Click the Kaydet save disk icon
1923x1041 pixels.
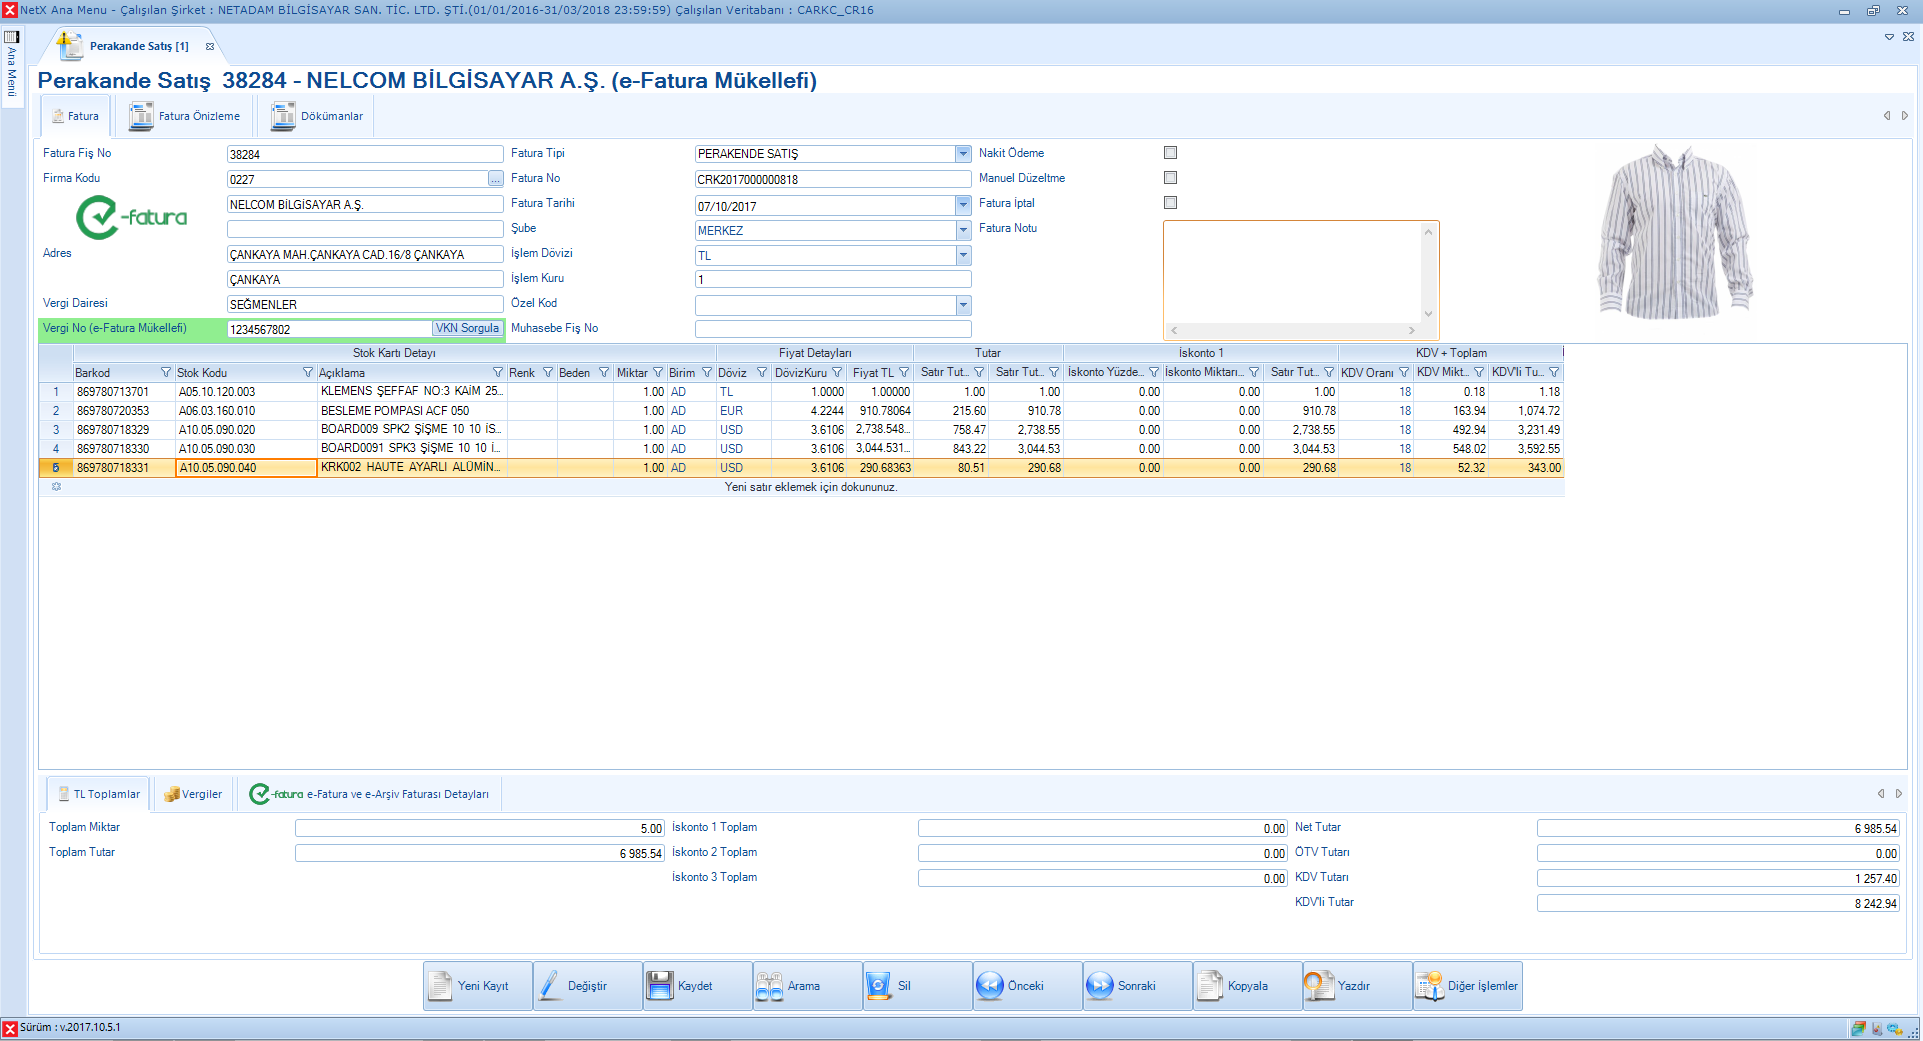tap(660, 986)
